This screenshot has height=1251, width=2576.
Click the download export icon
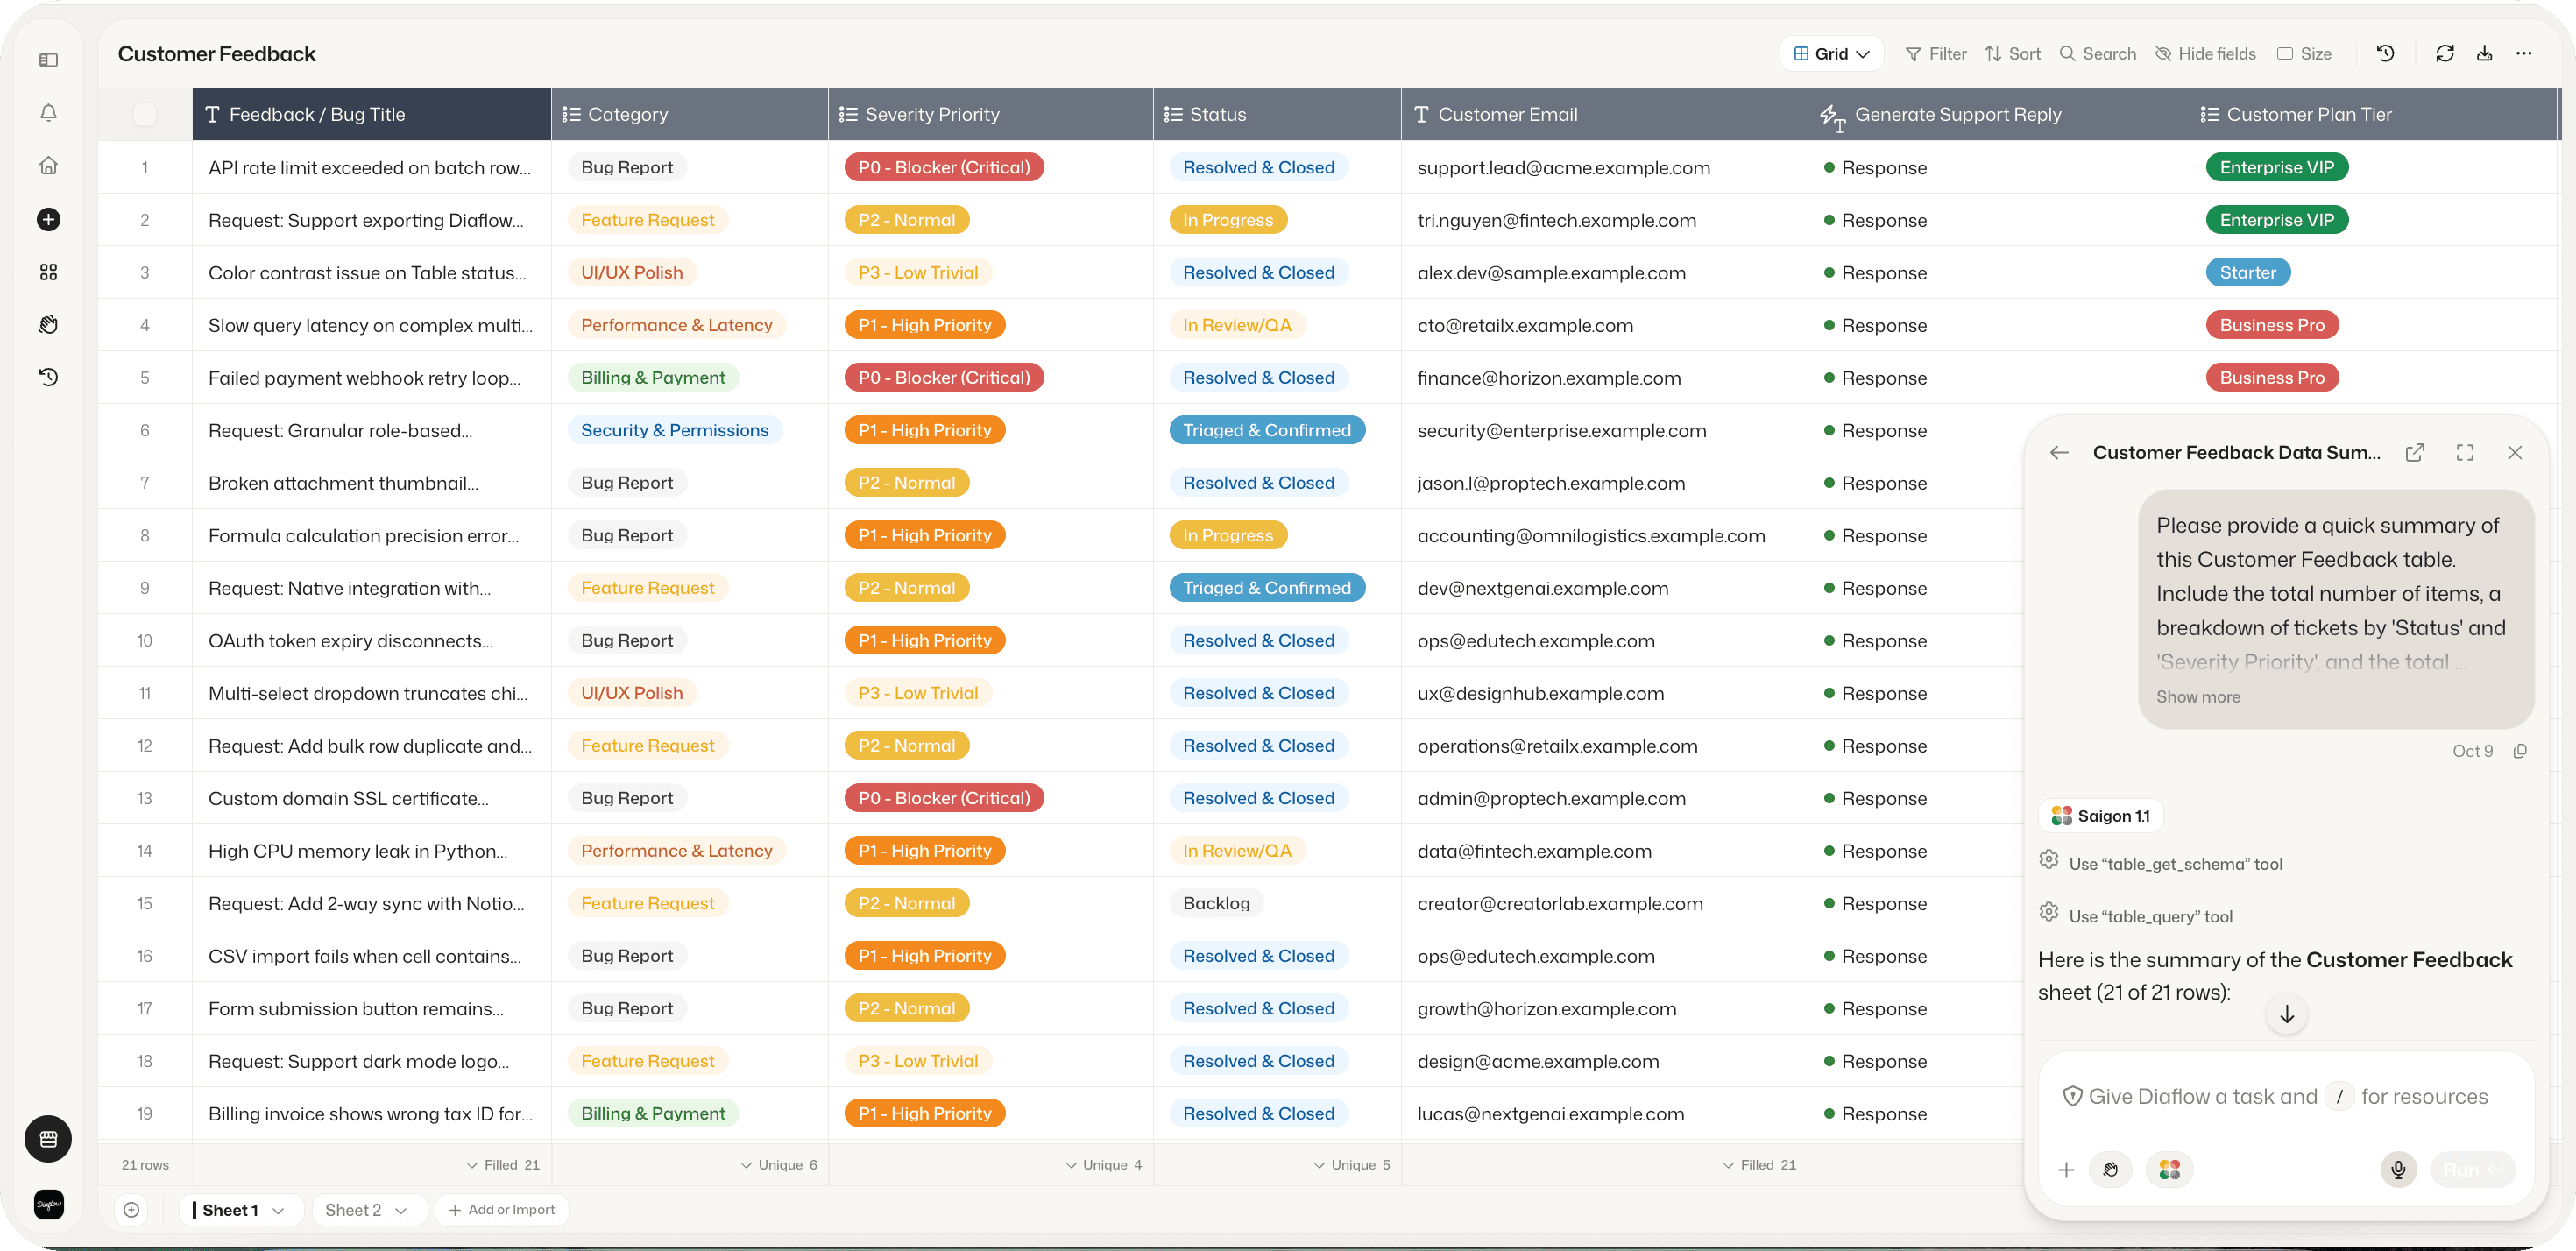(2484, 54)
